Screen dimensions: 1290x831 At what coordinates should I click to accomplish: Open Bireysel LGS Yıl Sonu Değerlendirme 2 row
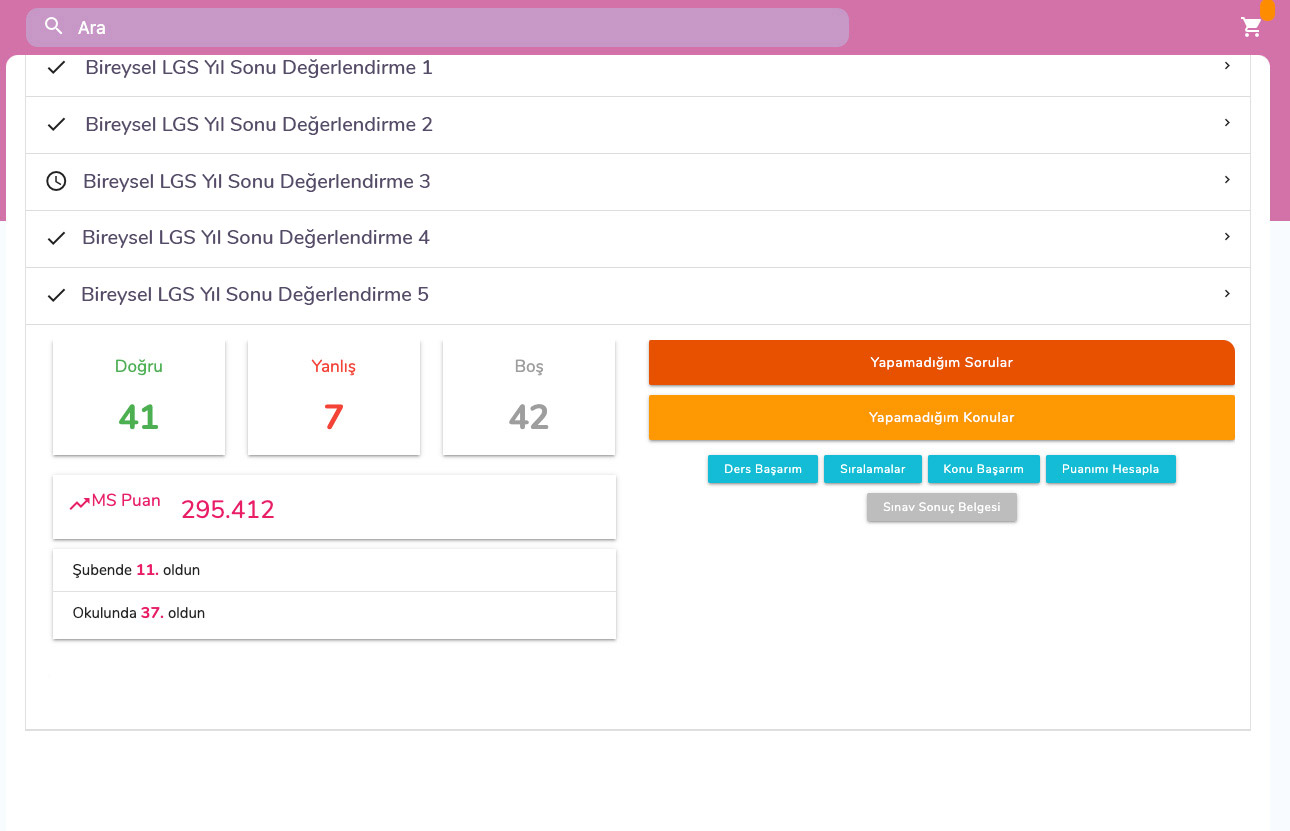[259, 125]
